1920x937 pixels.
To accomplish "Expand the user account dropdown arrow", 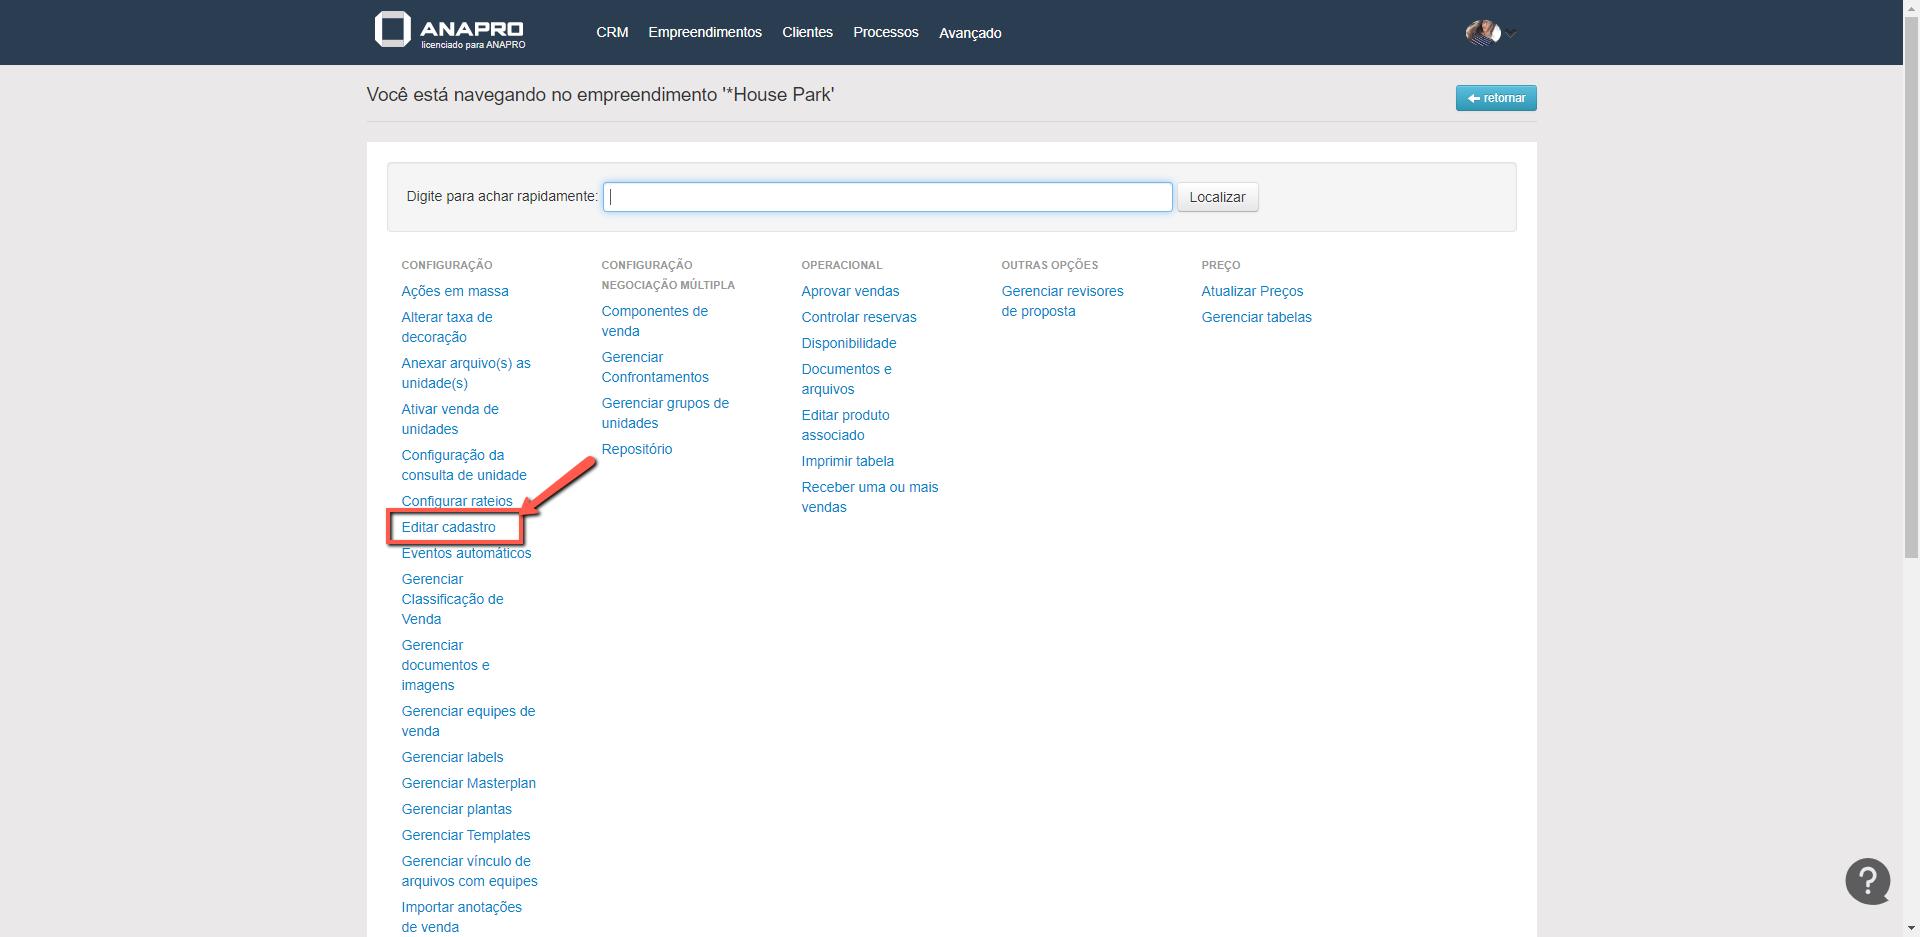I will point(1512,34).
